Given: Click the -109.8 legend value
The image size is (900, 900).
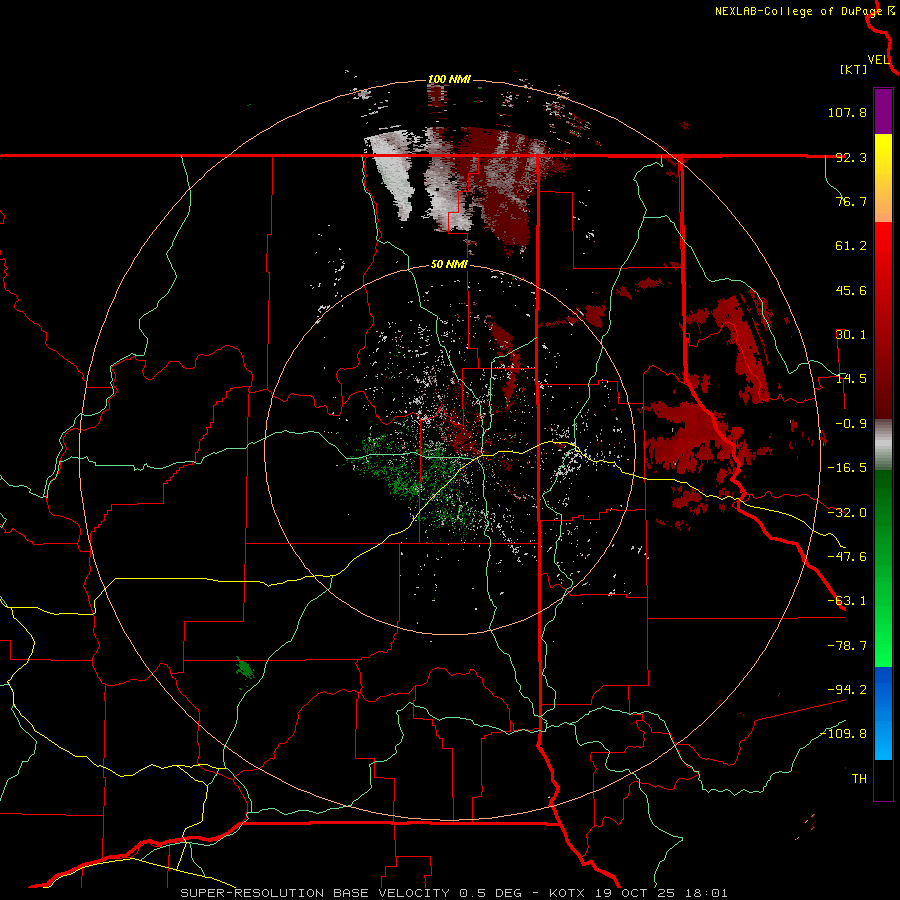Looking at the screenshot, I should (x=843, y=734).
